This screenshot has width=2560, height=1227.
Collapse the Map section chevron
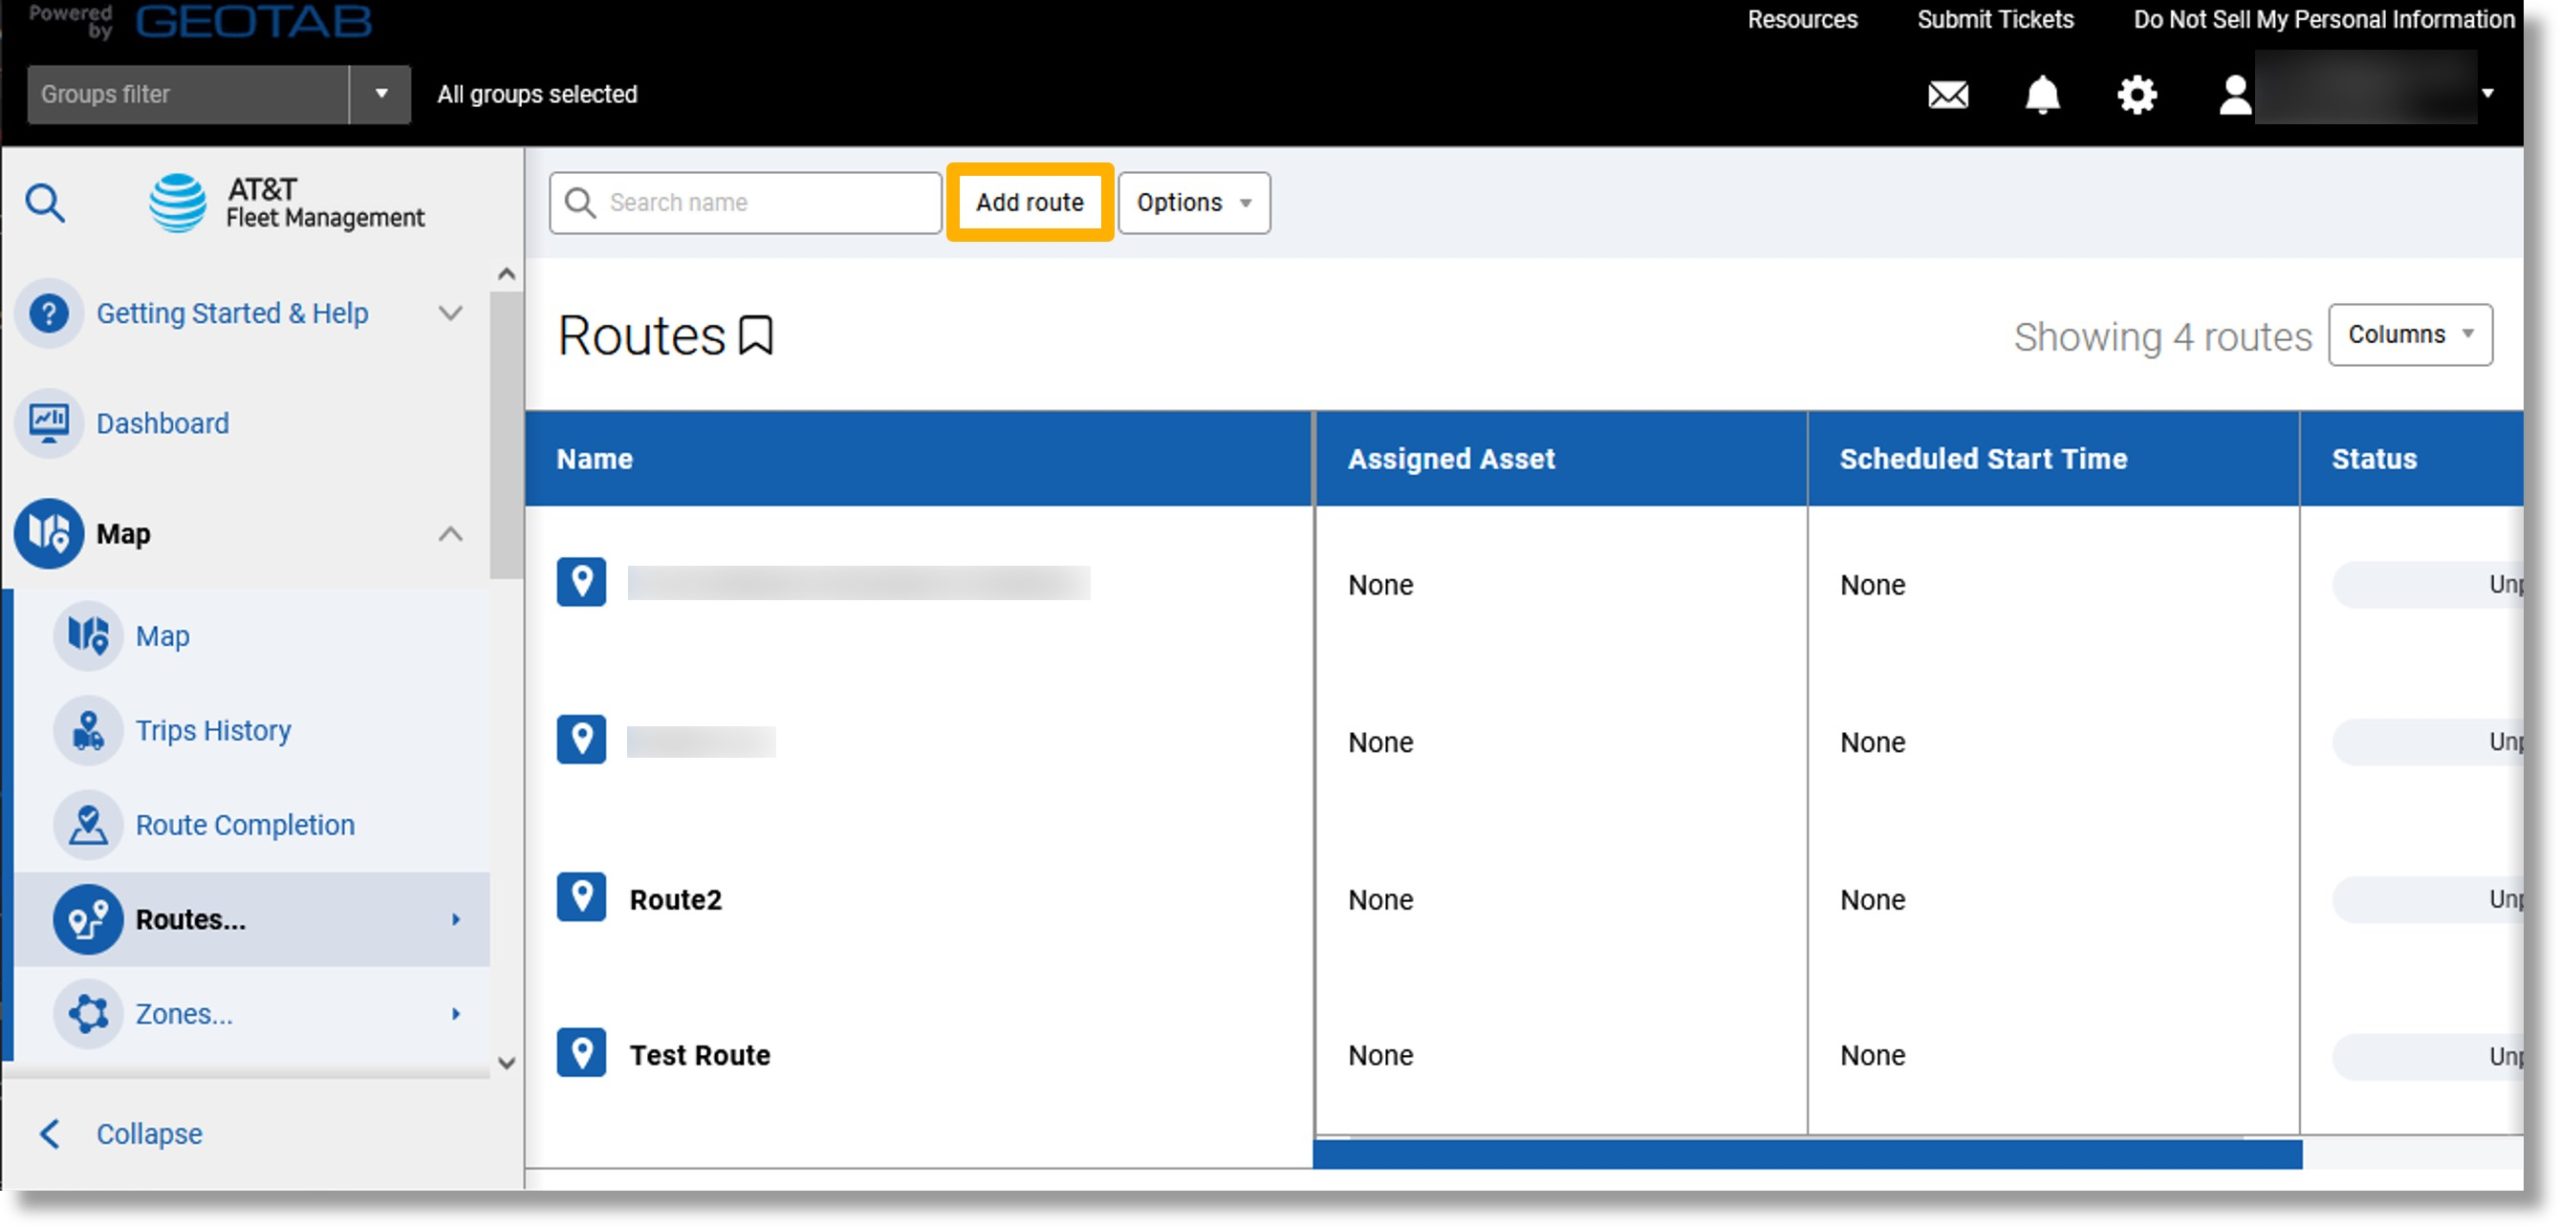451,533
